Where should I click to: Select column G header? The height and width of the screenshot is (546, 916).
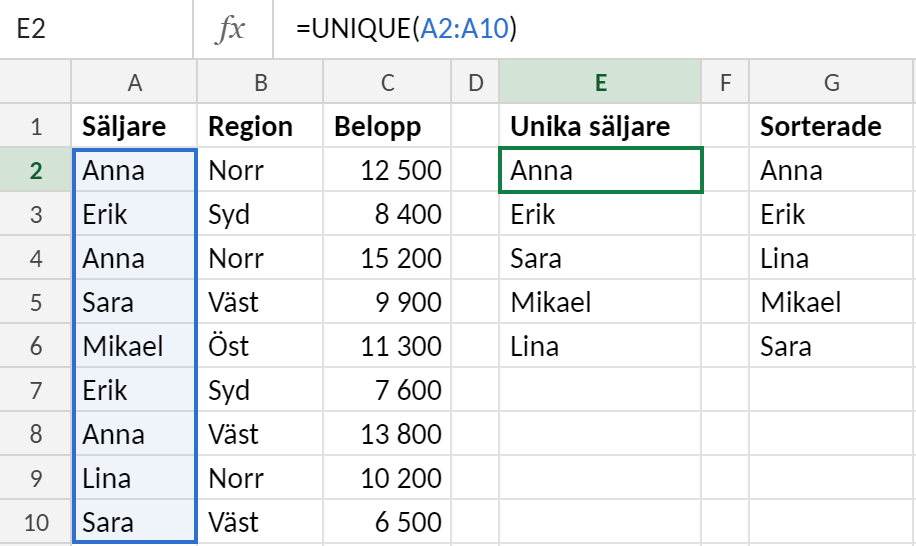[832, 82]
